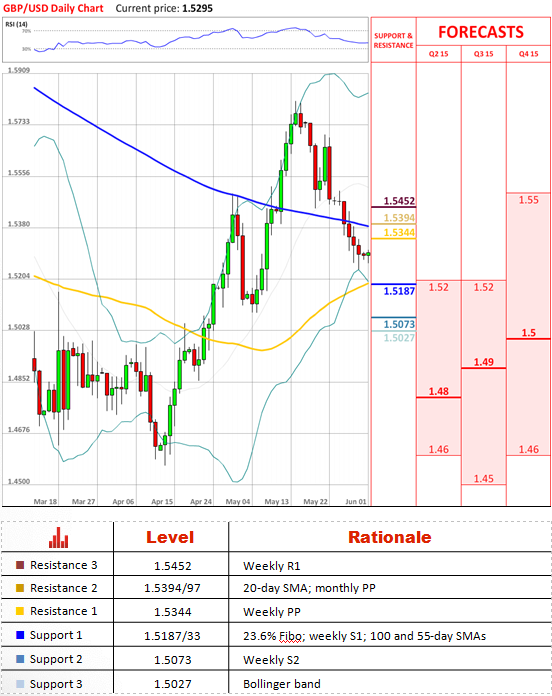Image resolution: width=552 pixels, height=696 pixels.
Task: Click the Q3 15 forecast column header
Action: [x=483, y=54]
